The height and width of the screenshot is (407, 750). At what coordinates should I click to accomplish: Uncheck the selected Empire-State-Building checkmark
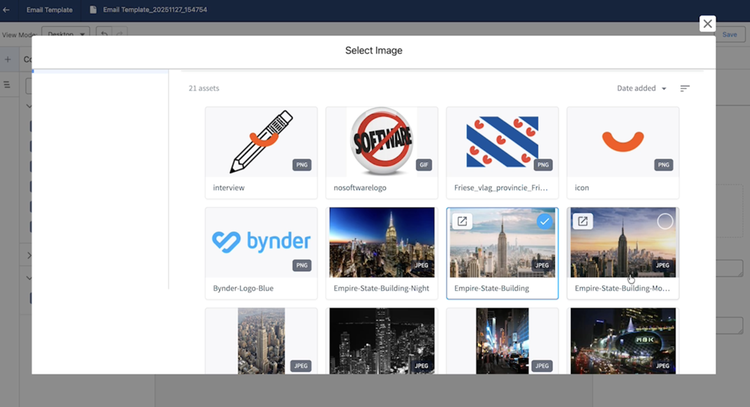pyautogui.click(x=544, y=221)
